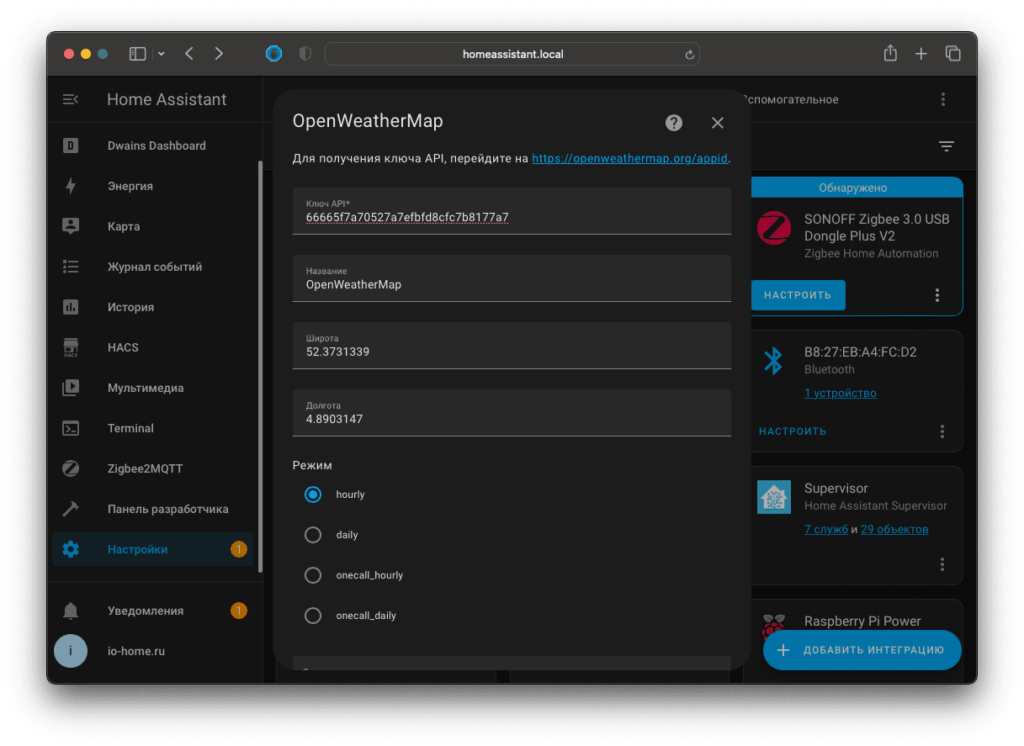The height and width of the screenshot is (746, 1024).
Task: Open help for OpenWeatherMap dialog
Action: tap(674, 123)
